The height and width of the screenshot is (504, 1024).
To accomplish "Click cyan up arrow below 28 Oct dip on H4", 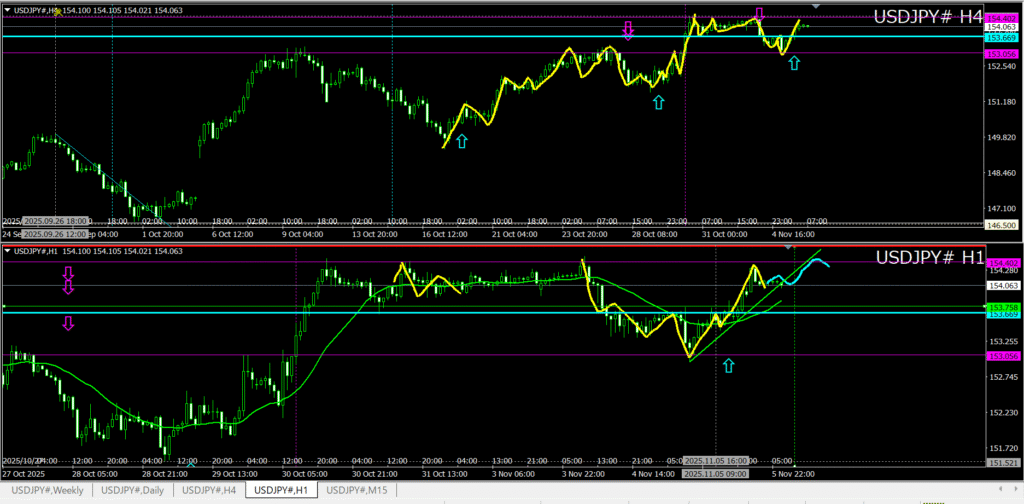I will [658, 101].
